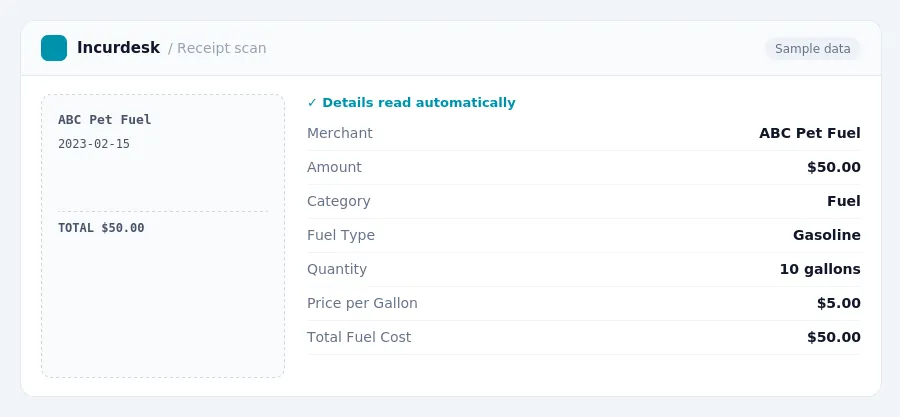
Task: Click the Total Fuel Cost label
Action: coord(359,337)
